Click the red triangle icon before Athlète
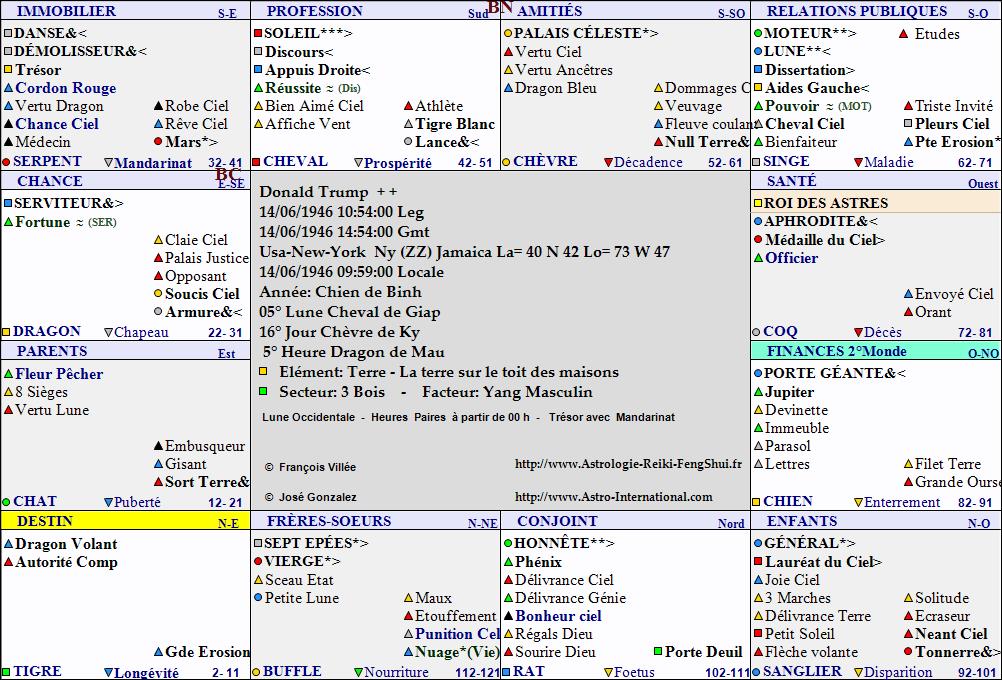The height and width of the screenshot is (680, 1002). coord(408,106)
